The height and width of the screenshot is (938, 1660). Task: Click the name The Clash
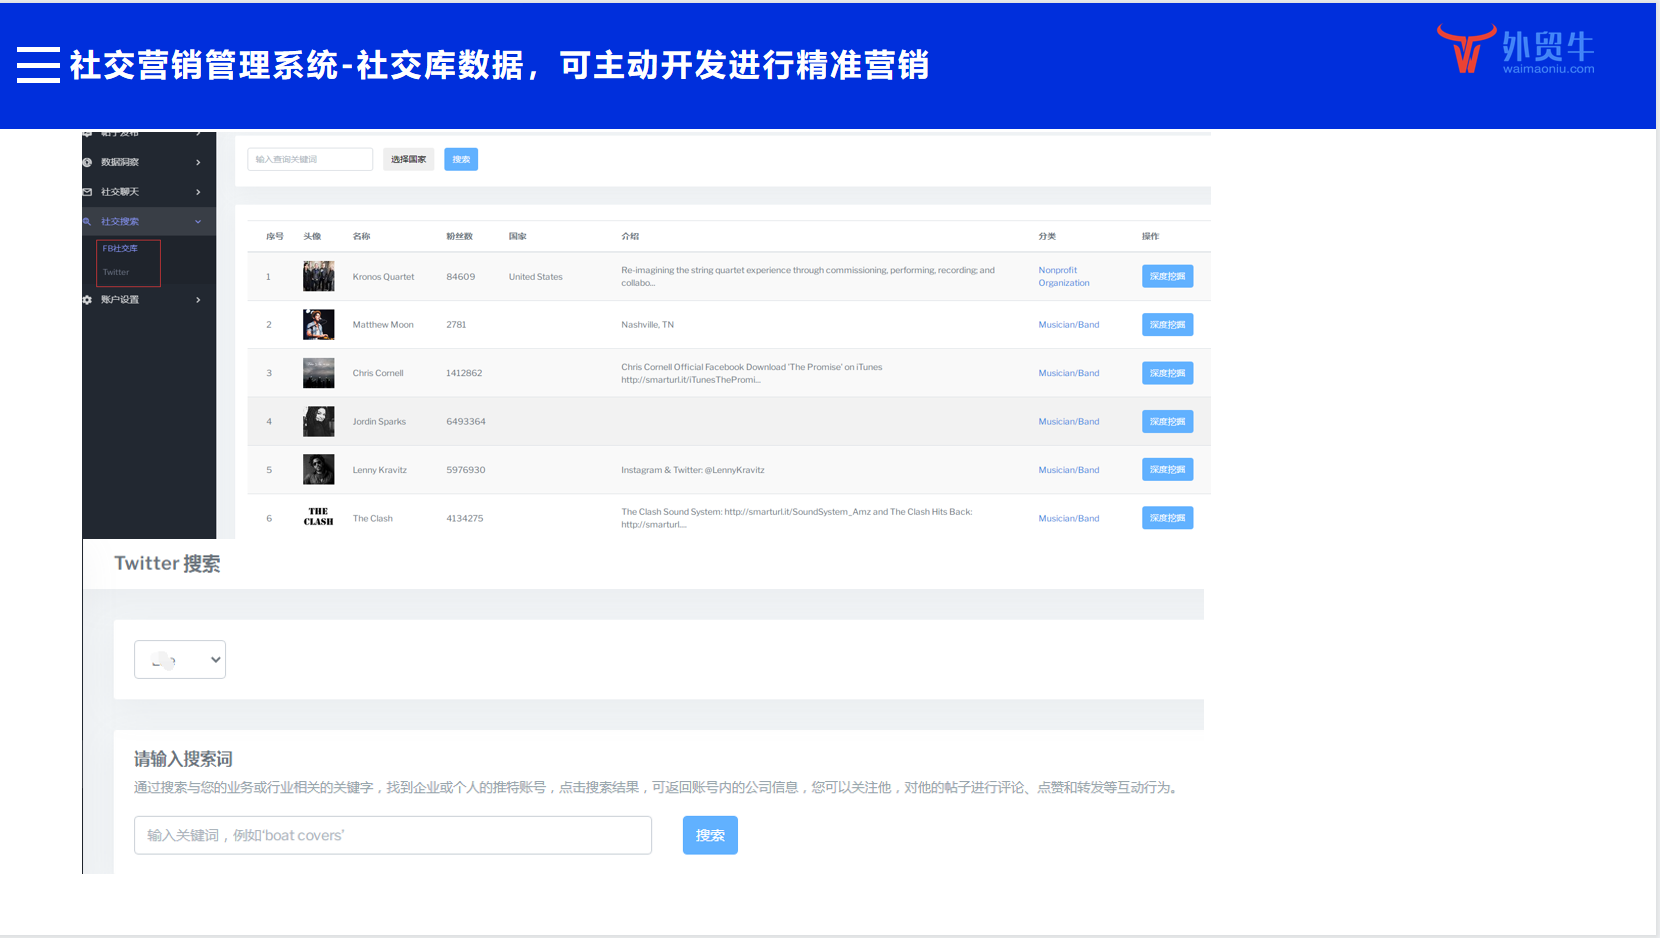[373, 519]
